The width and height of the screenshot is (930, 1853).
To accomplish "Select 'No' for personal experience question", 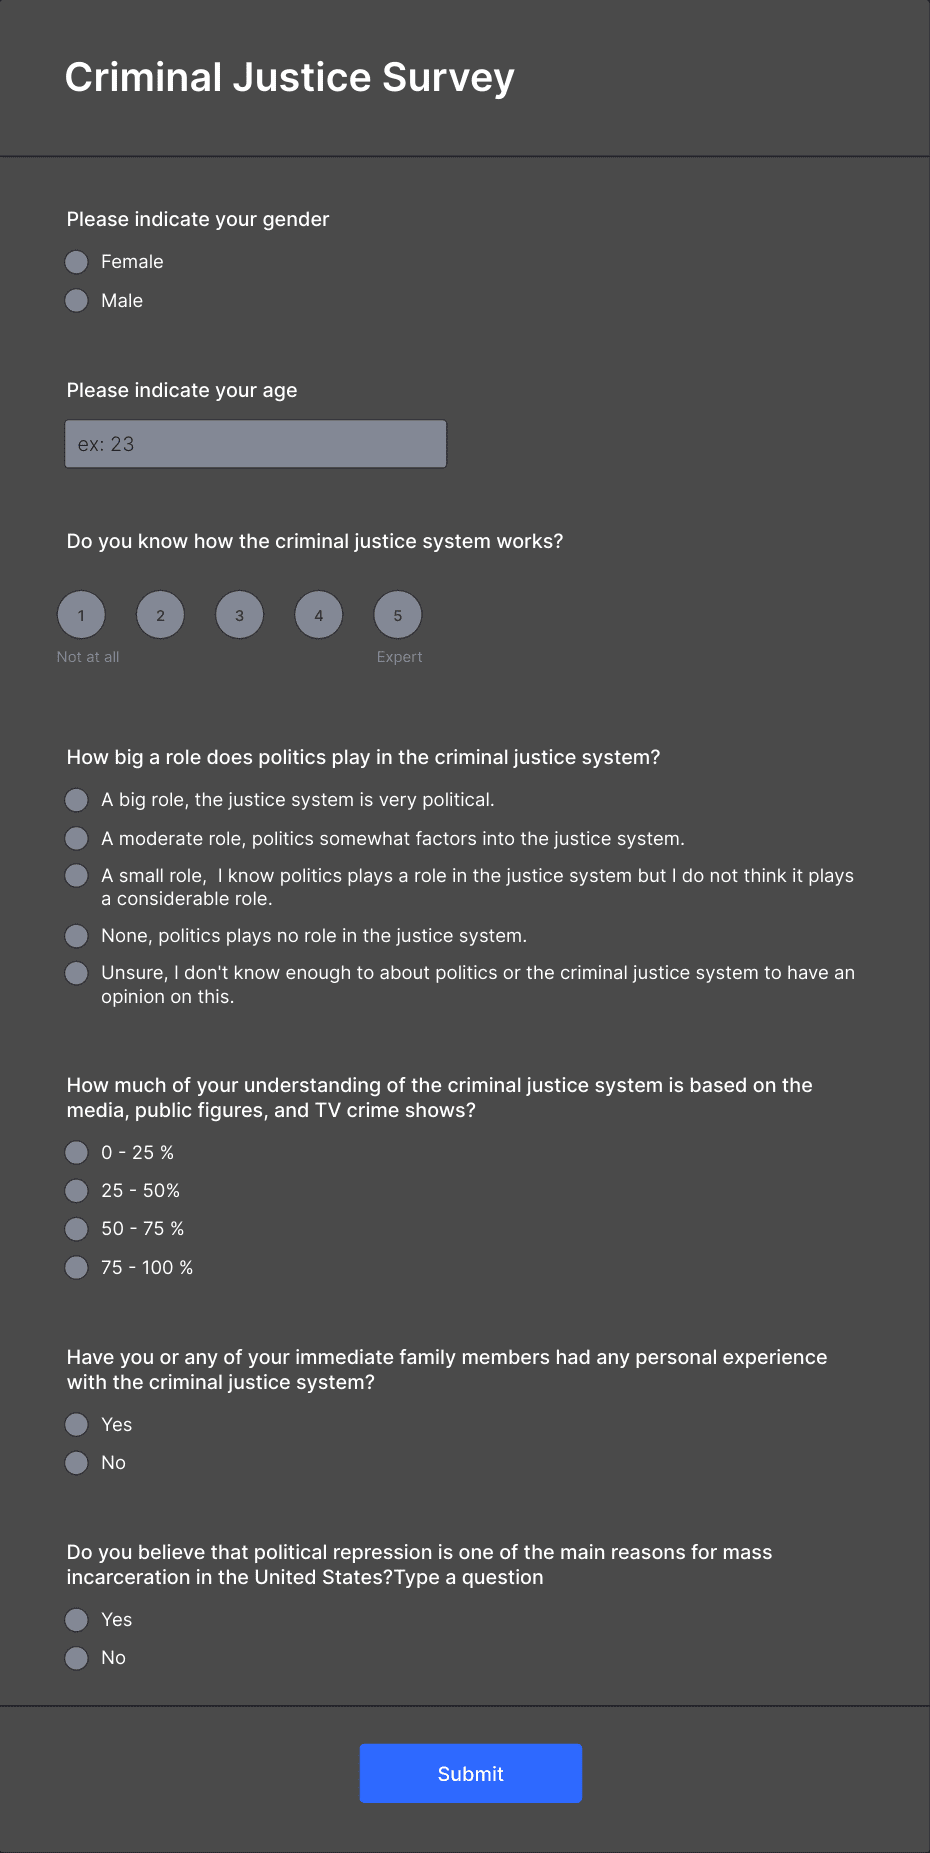I will click(x=76, y=1462).
